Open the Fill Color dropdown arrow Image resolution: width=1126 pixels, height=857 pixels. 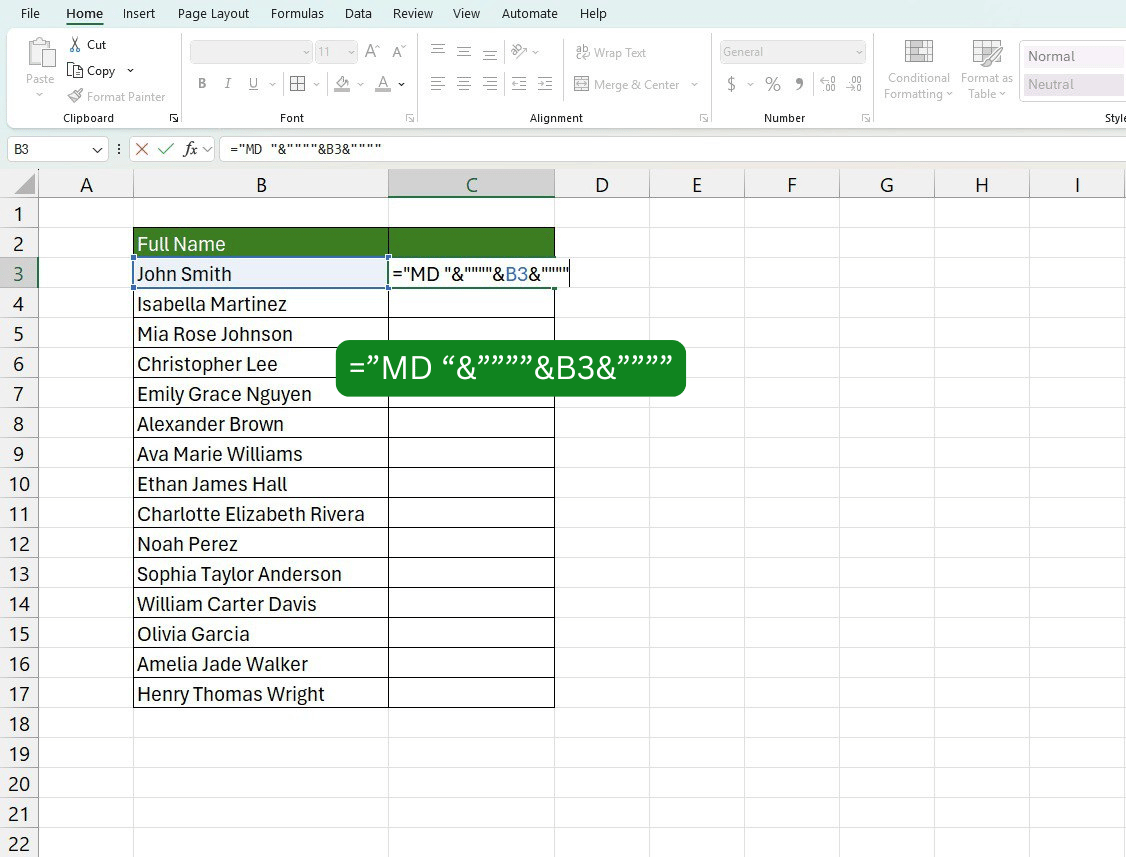click(360, 85)
